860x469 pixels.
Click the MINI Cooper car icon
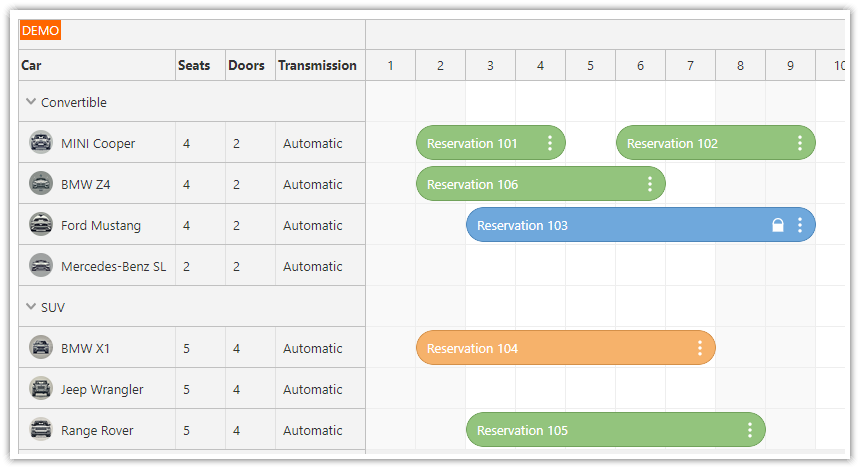coord(41,143)
